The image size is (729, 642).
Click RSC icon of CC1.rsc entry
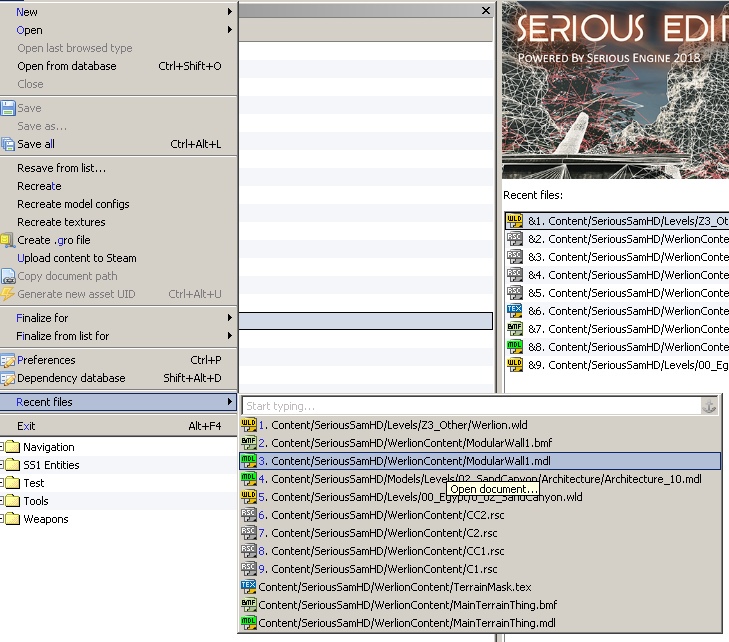[249, 551]
